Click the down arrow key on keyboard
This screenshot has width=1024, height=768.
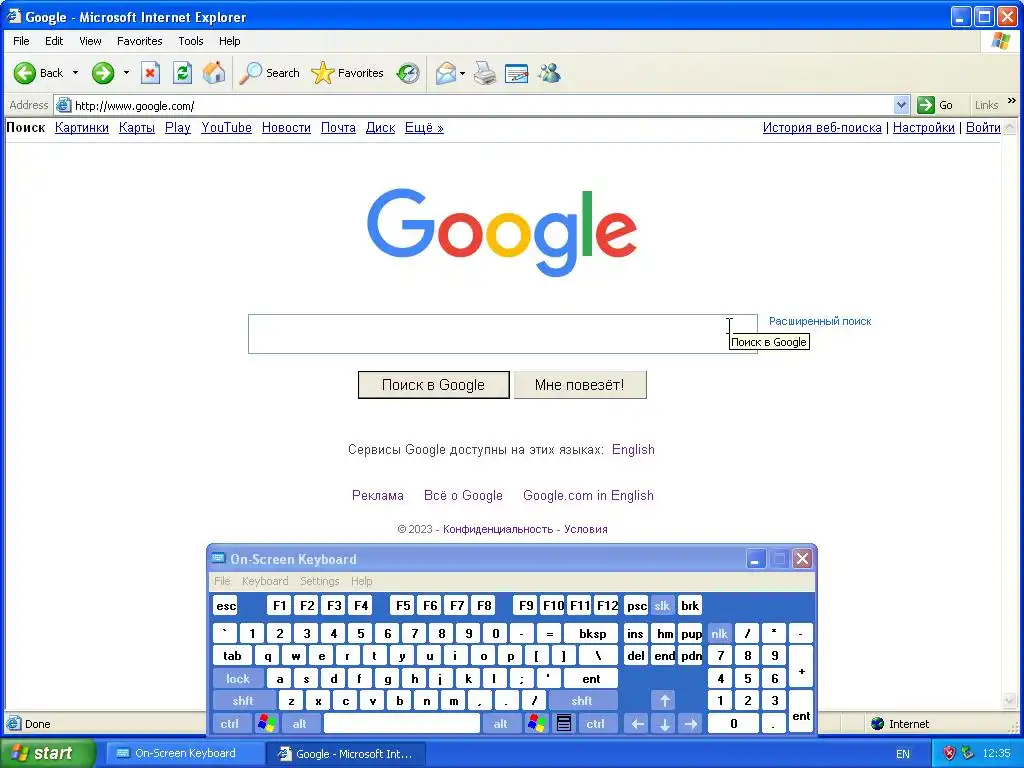(665, 724)
